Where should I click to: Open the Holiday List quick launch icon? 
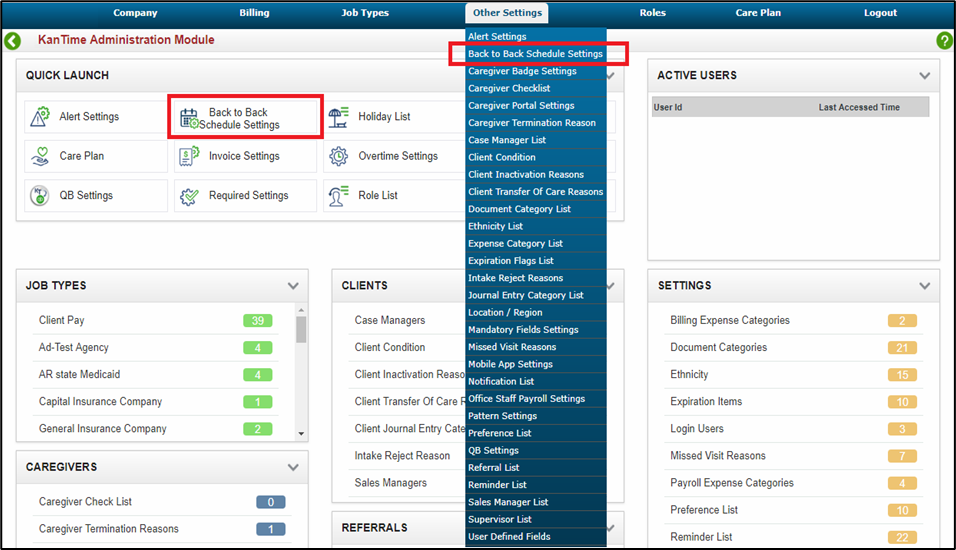point(339,117)
